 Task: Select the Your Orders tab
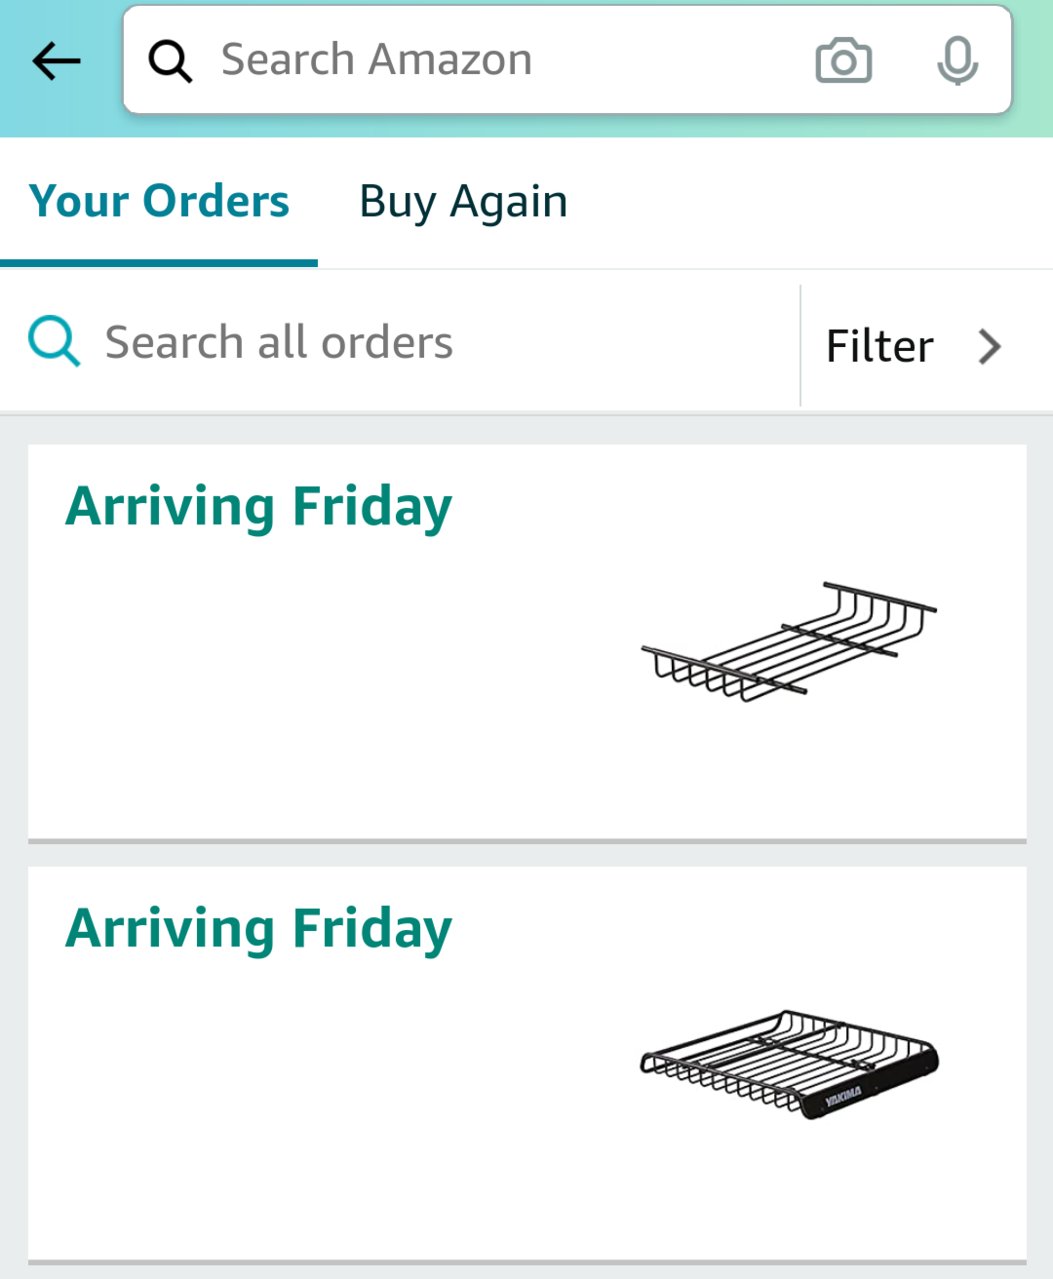[159, 201]
